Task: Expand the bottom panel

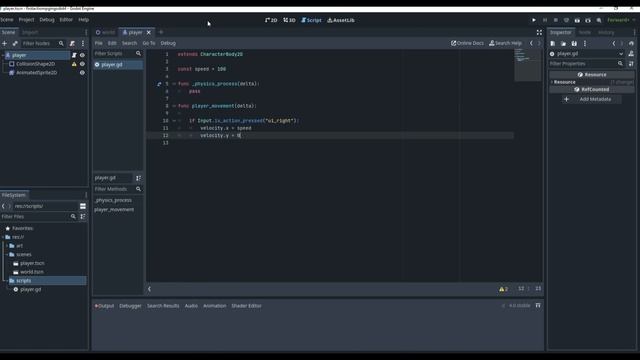Action: click(538, 305)
